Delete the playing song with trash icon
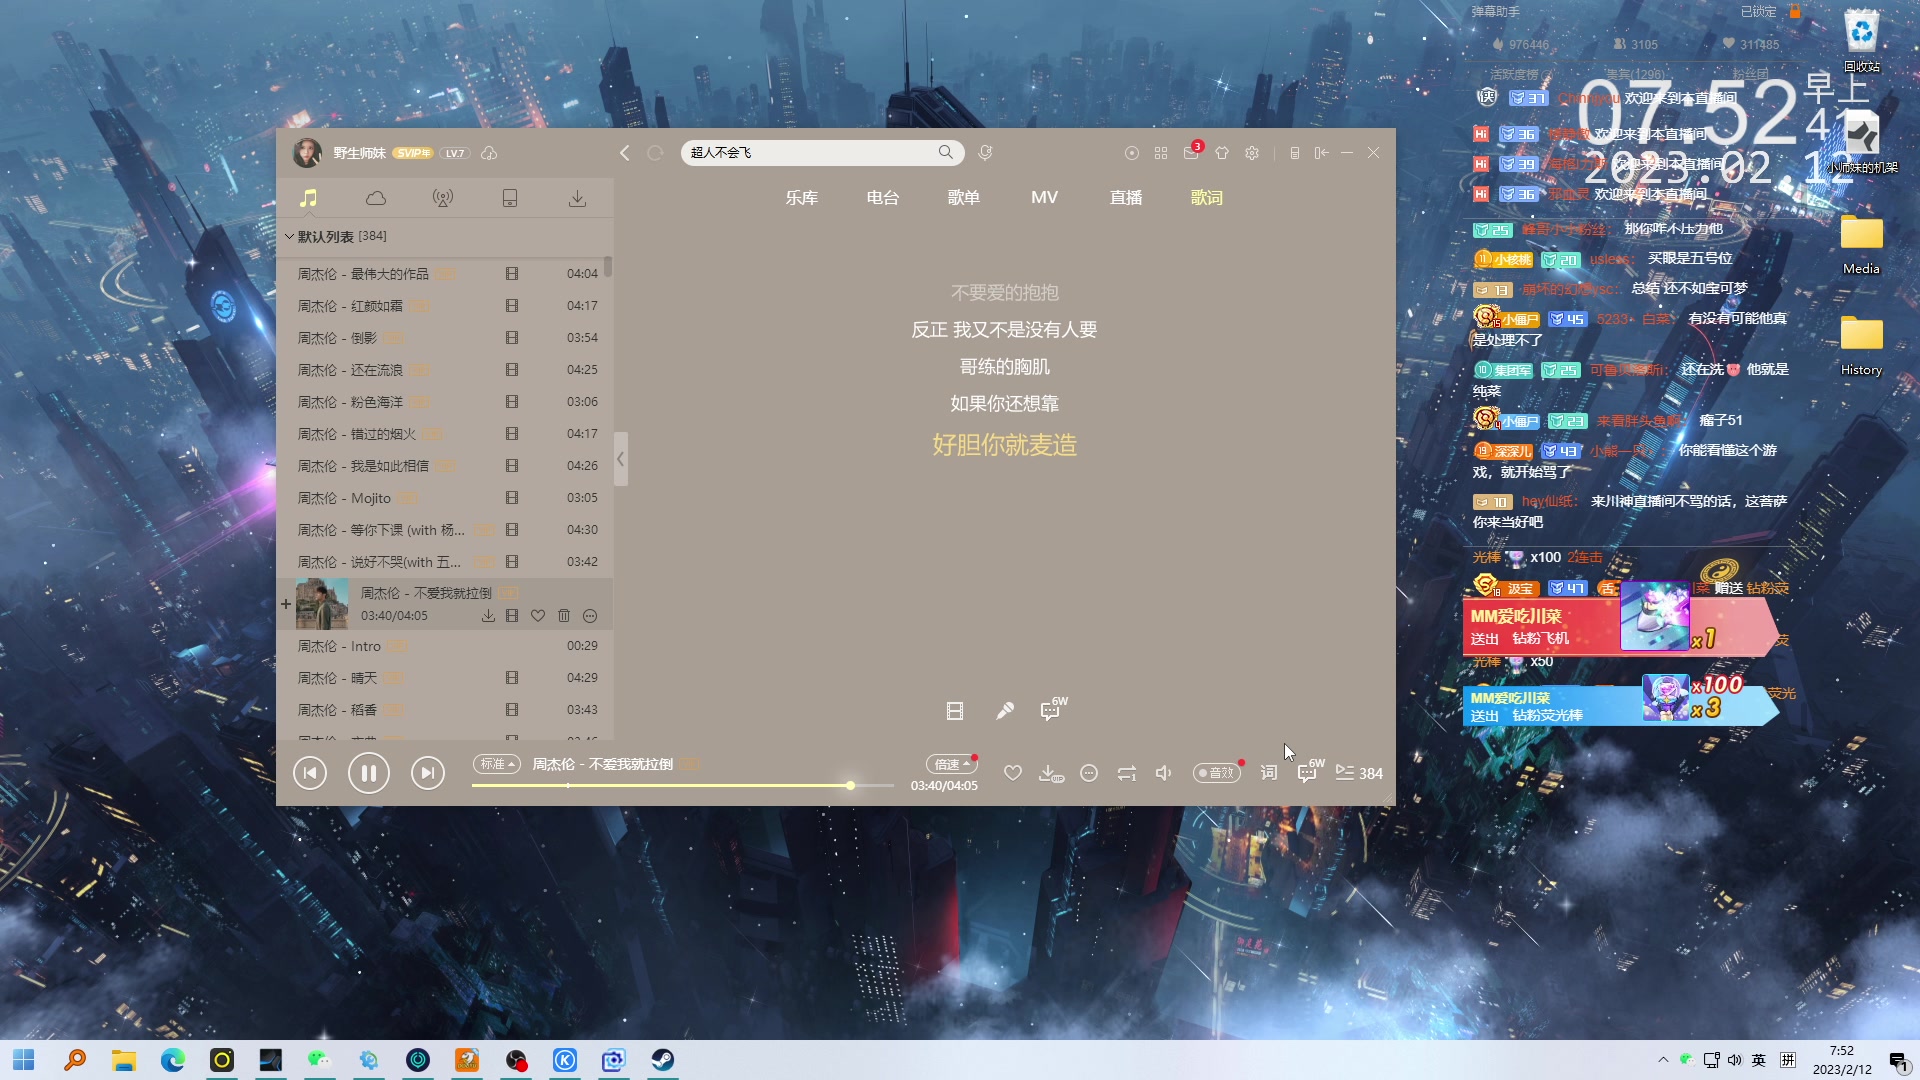The width and height of the screenshot is (1920, 1080). click(564, 616)
